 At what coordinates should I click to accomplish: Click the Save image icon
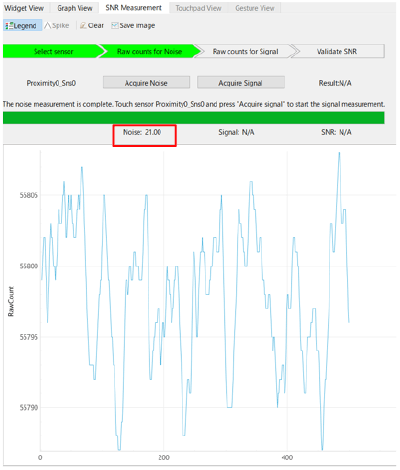(115, 25)
